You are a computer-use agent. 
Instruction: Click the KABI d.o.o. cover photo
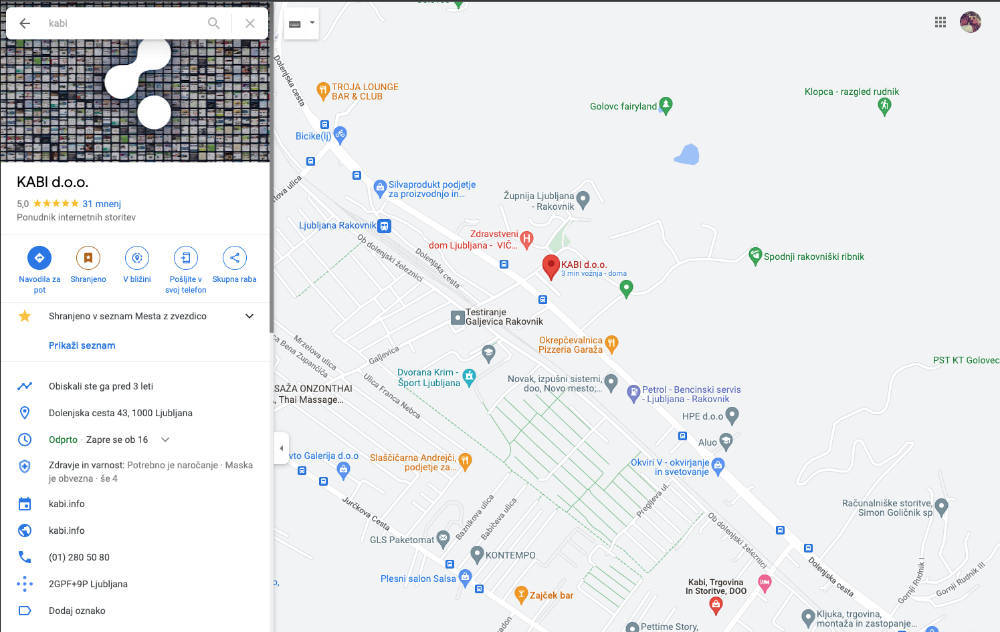[135, 99]
